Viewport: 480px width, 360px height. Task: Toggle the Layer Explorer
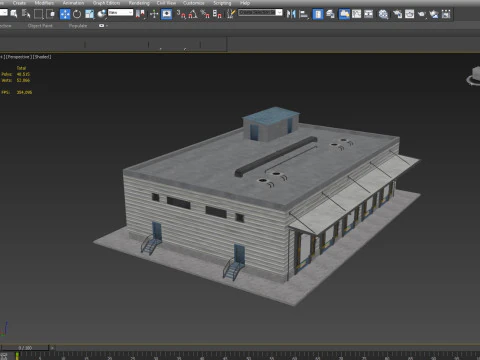coord(330,14)
